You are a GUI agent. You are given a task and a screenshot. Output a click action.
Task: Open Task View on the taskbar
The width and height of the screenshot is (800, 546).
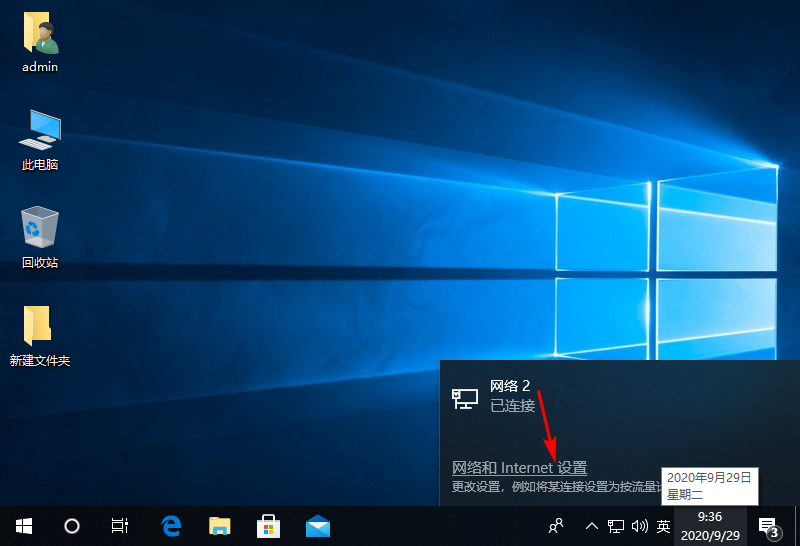(120, 525)
